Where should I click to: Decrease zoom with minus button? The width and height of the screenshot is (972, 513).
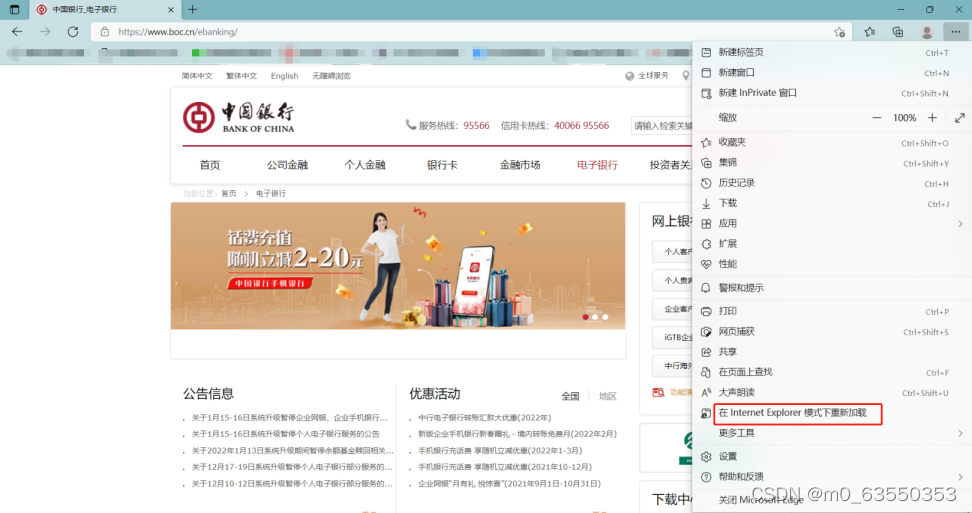[877, 118]
